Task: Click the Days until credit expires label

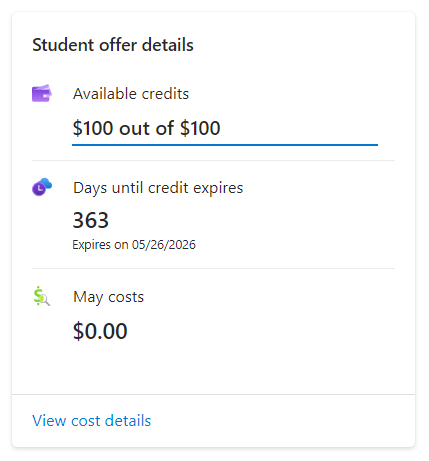Action: point(158,188)
